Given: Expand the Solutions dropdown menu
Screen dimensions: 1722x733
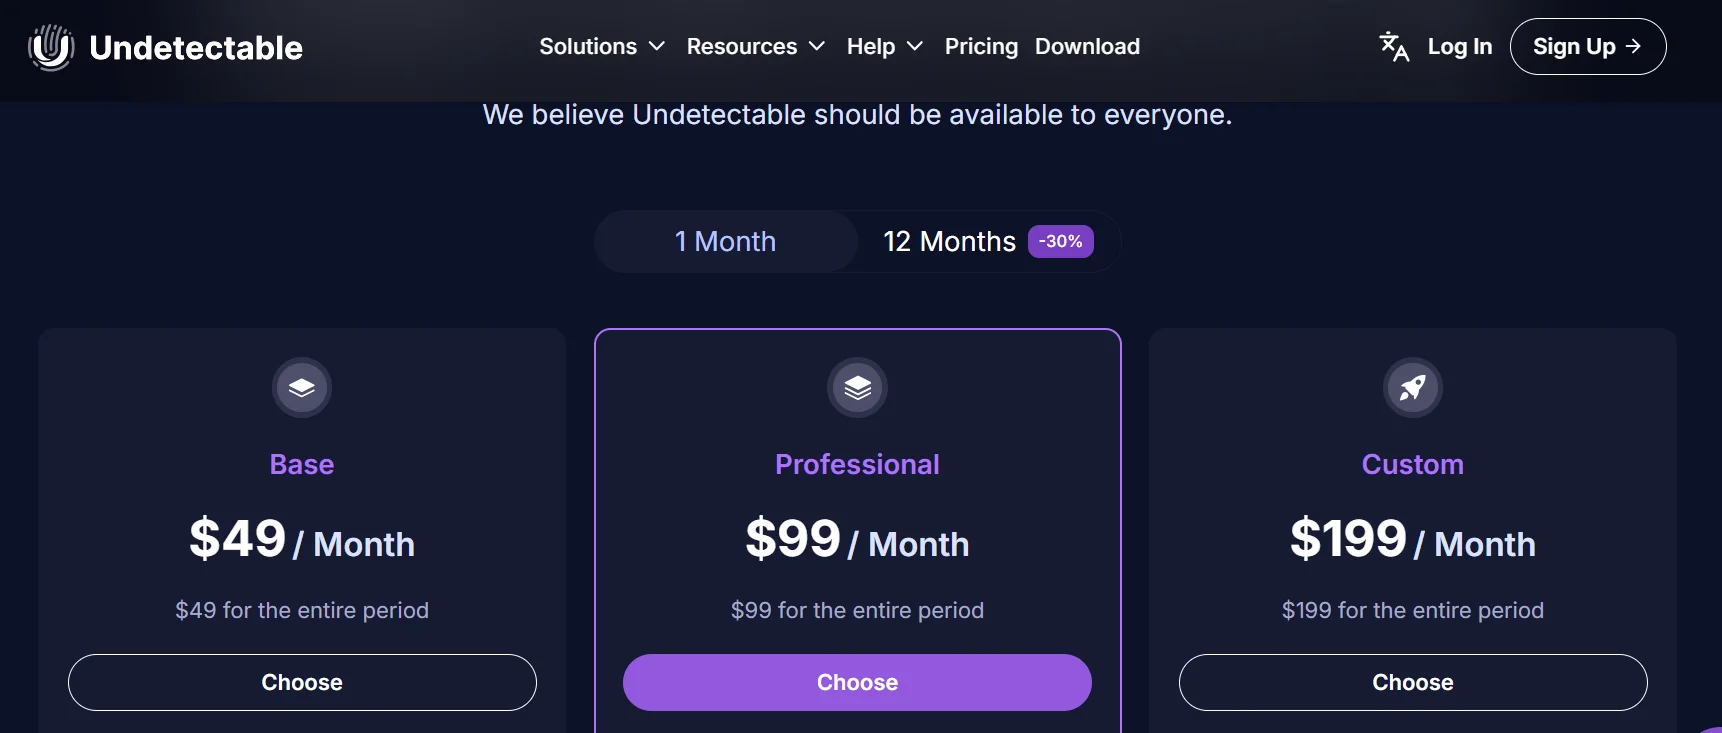Looking at the screenshot, I should point(602,46).
